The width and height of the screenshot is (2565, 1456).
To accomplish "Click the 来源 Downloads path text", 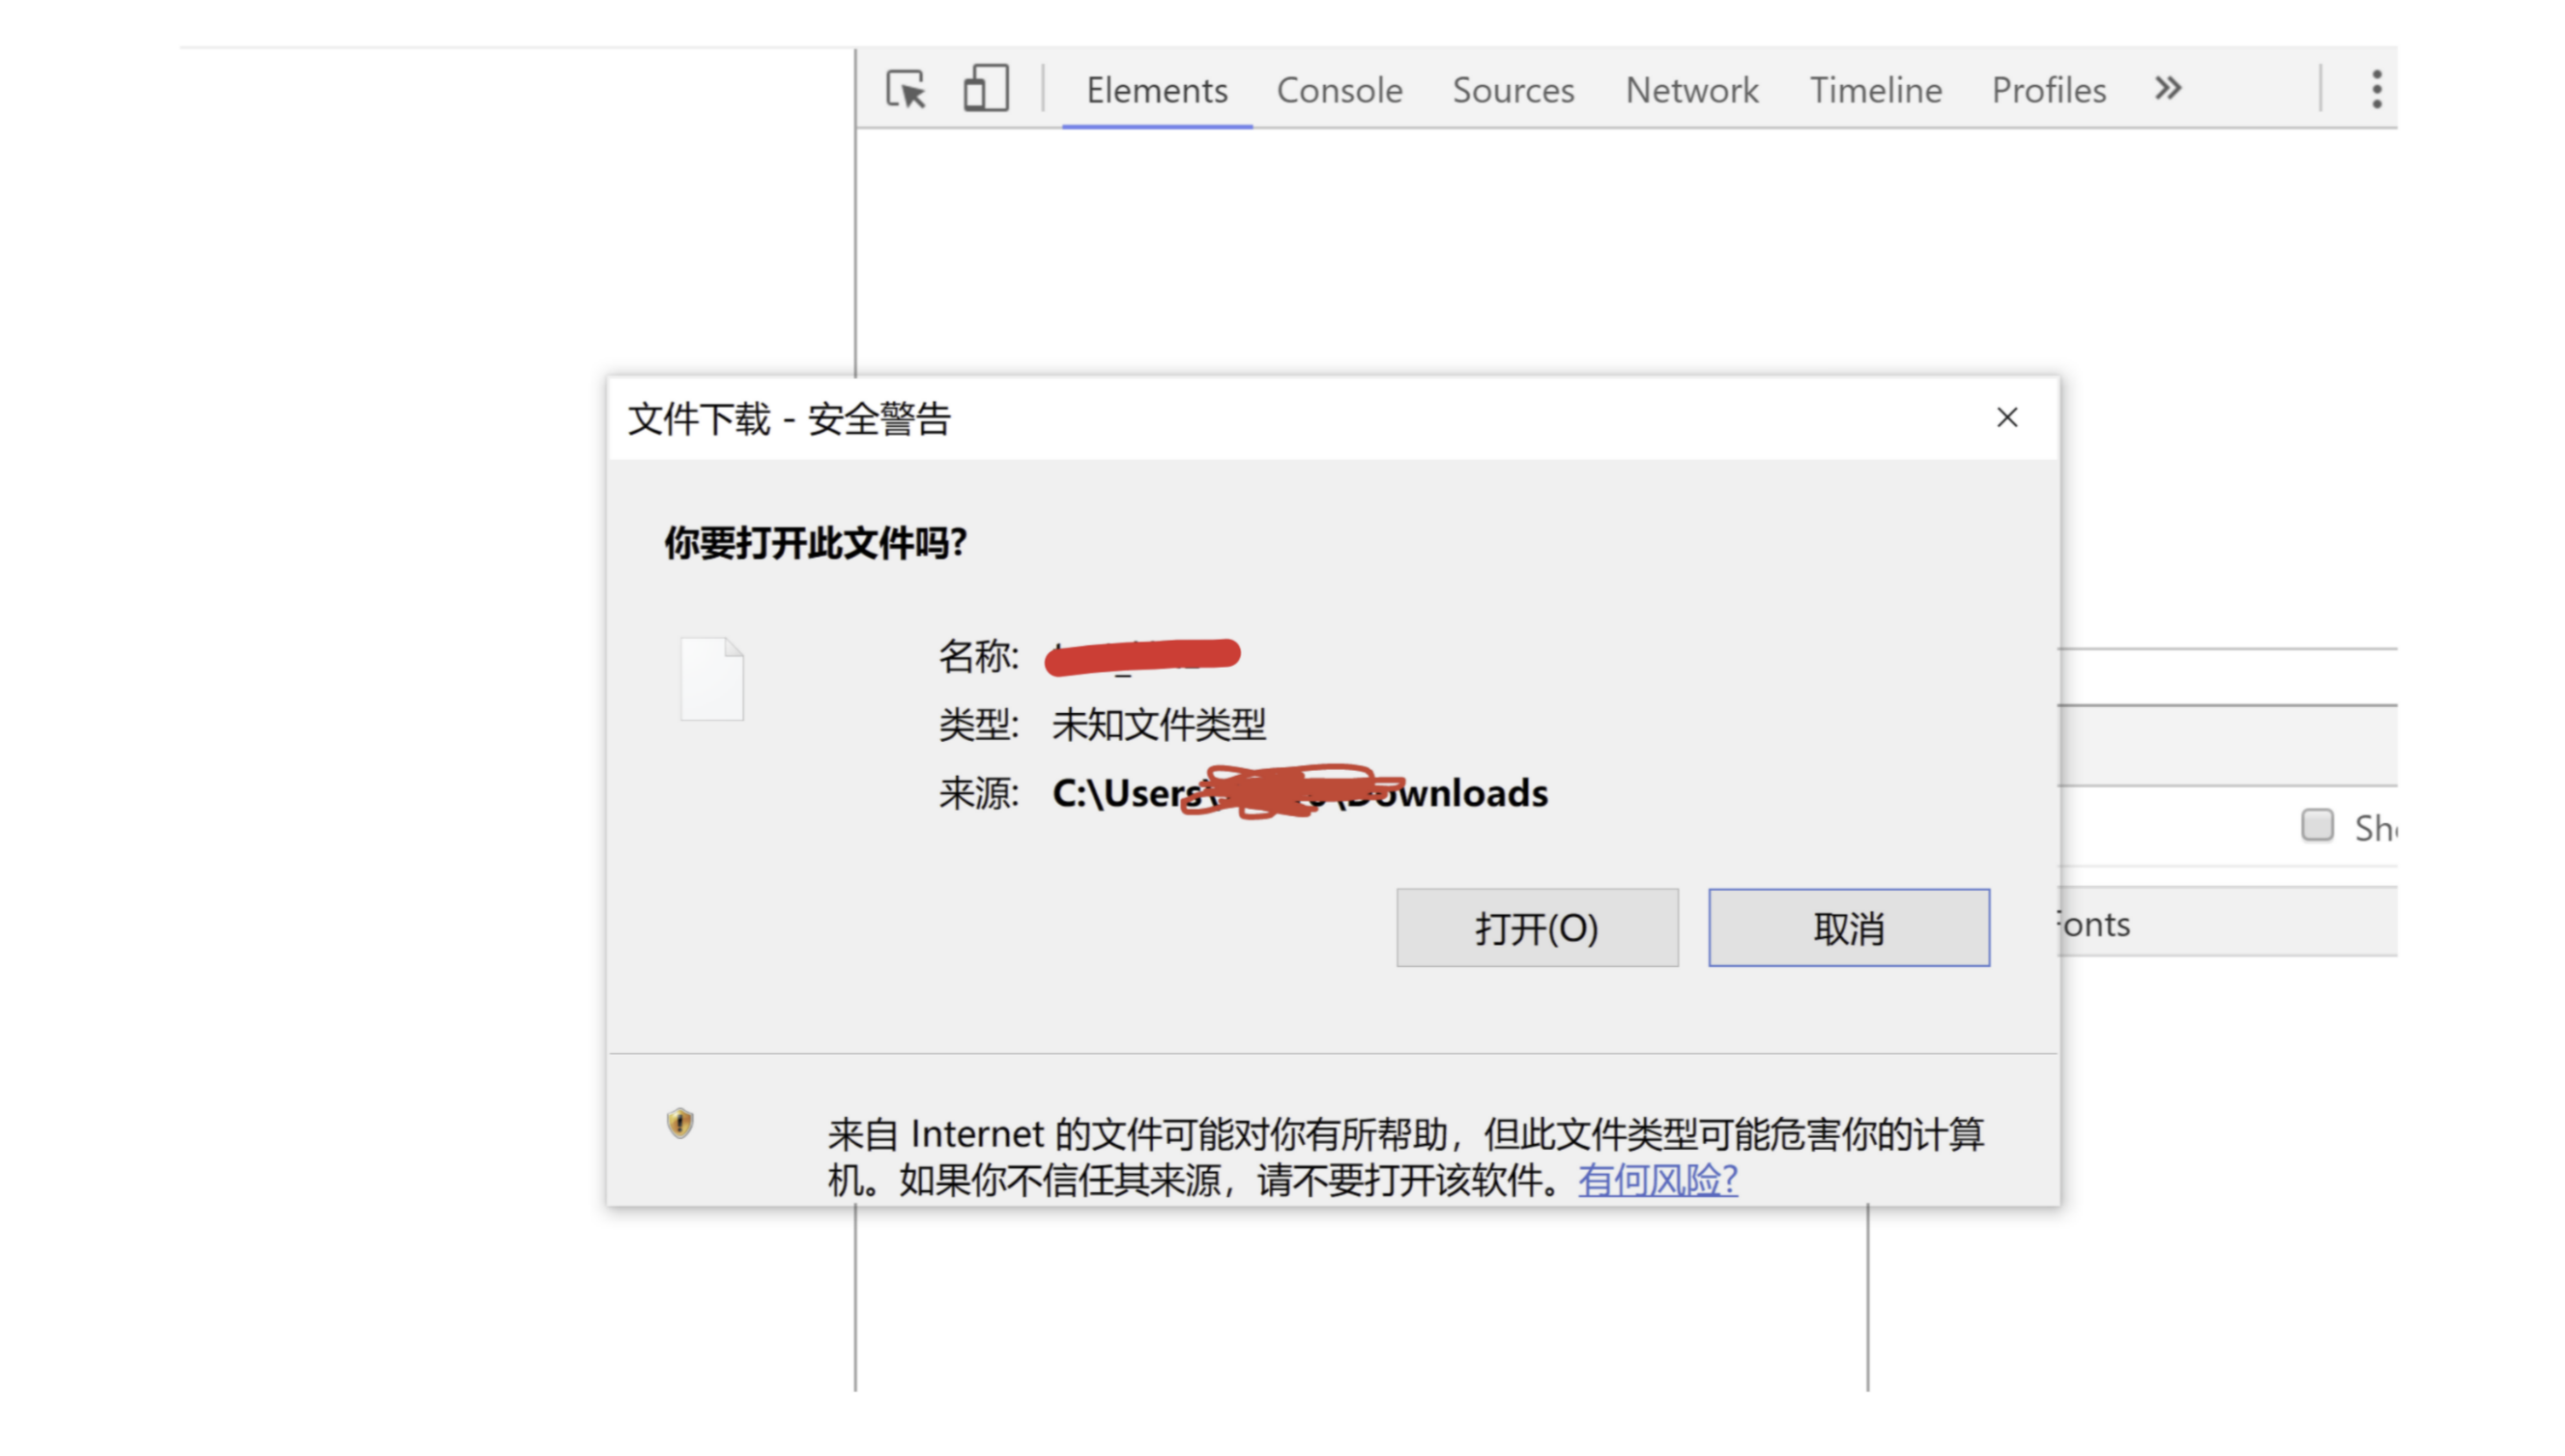I will pyautogui.click(x=1300, y=793).
